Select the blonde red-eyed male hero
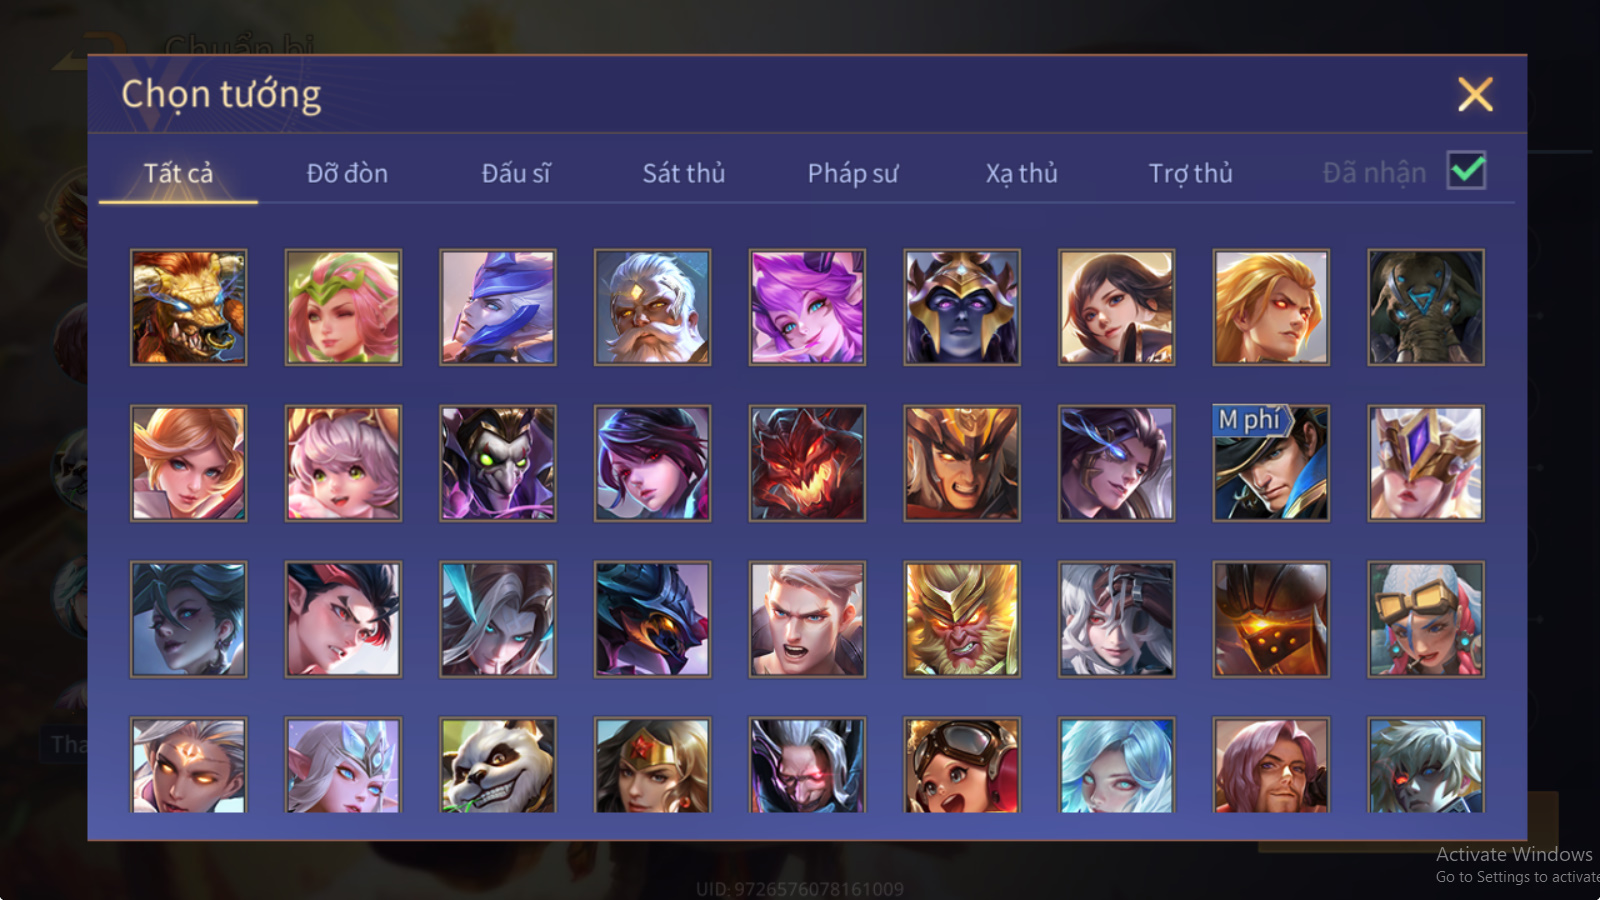Screen dimensions: 1600x900 pos(1271,307)
